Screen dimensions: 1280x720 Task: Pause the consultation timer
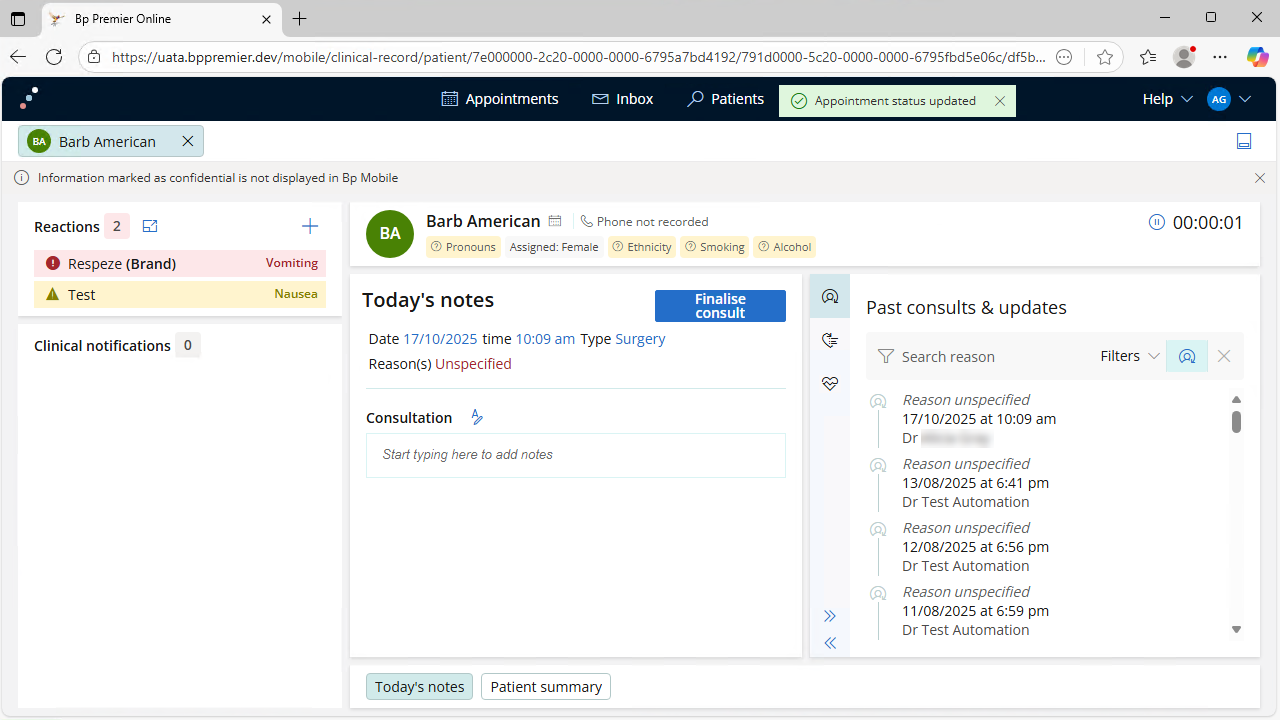point(1157,222)
